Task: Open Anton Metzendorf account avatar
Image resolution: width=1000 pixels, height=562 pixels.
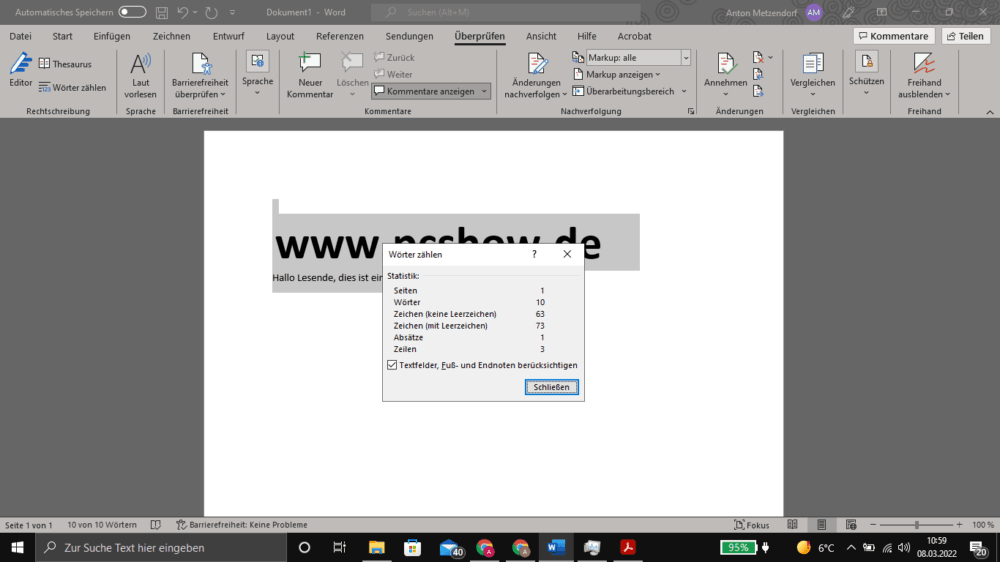Action: [814, 12]
